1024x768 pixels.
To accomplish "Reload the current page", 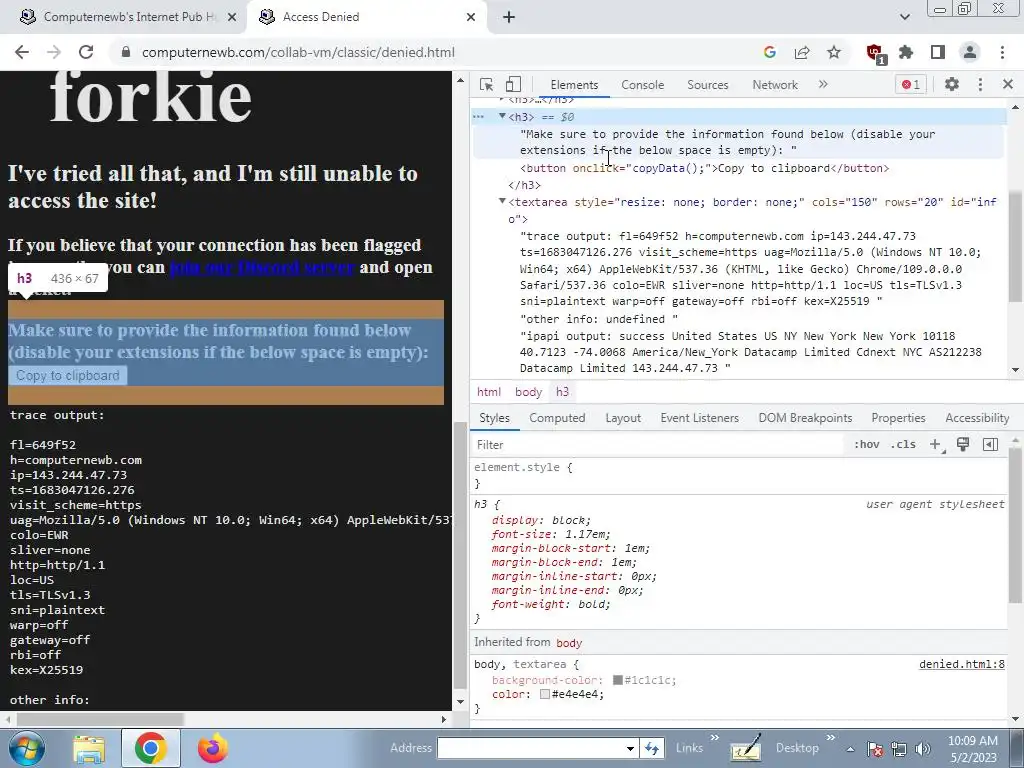I will click(86, 52).
